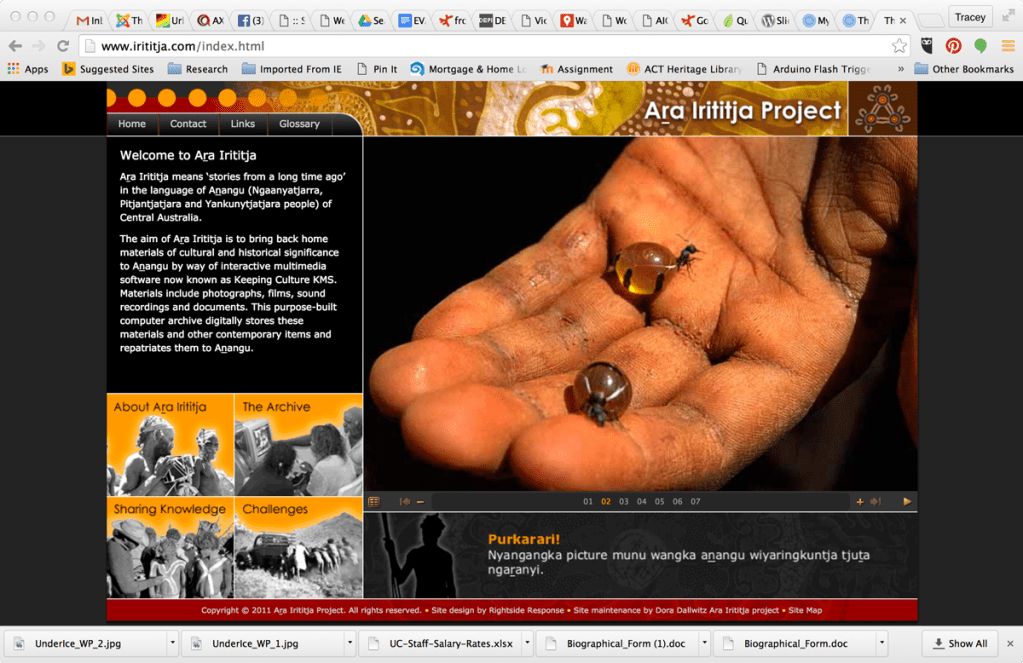
Task: Play the slideshow
Action: coord(907,502)
